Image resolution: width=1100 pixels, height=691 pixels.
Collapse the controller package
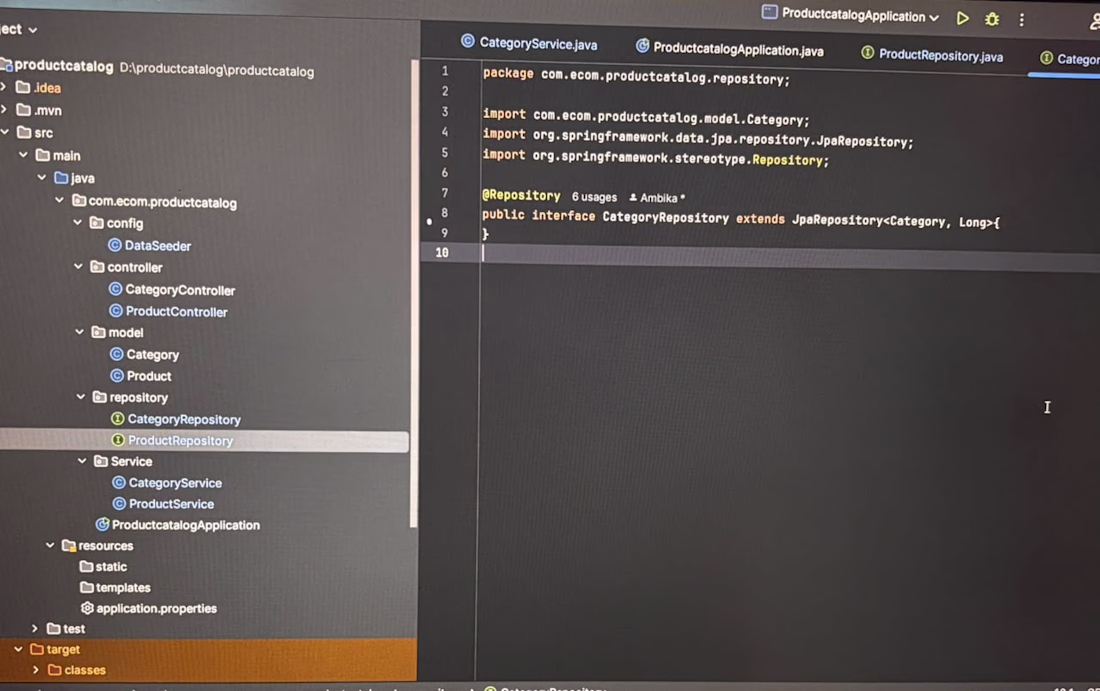click(79, 267)
